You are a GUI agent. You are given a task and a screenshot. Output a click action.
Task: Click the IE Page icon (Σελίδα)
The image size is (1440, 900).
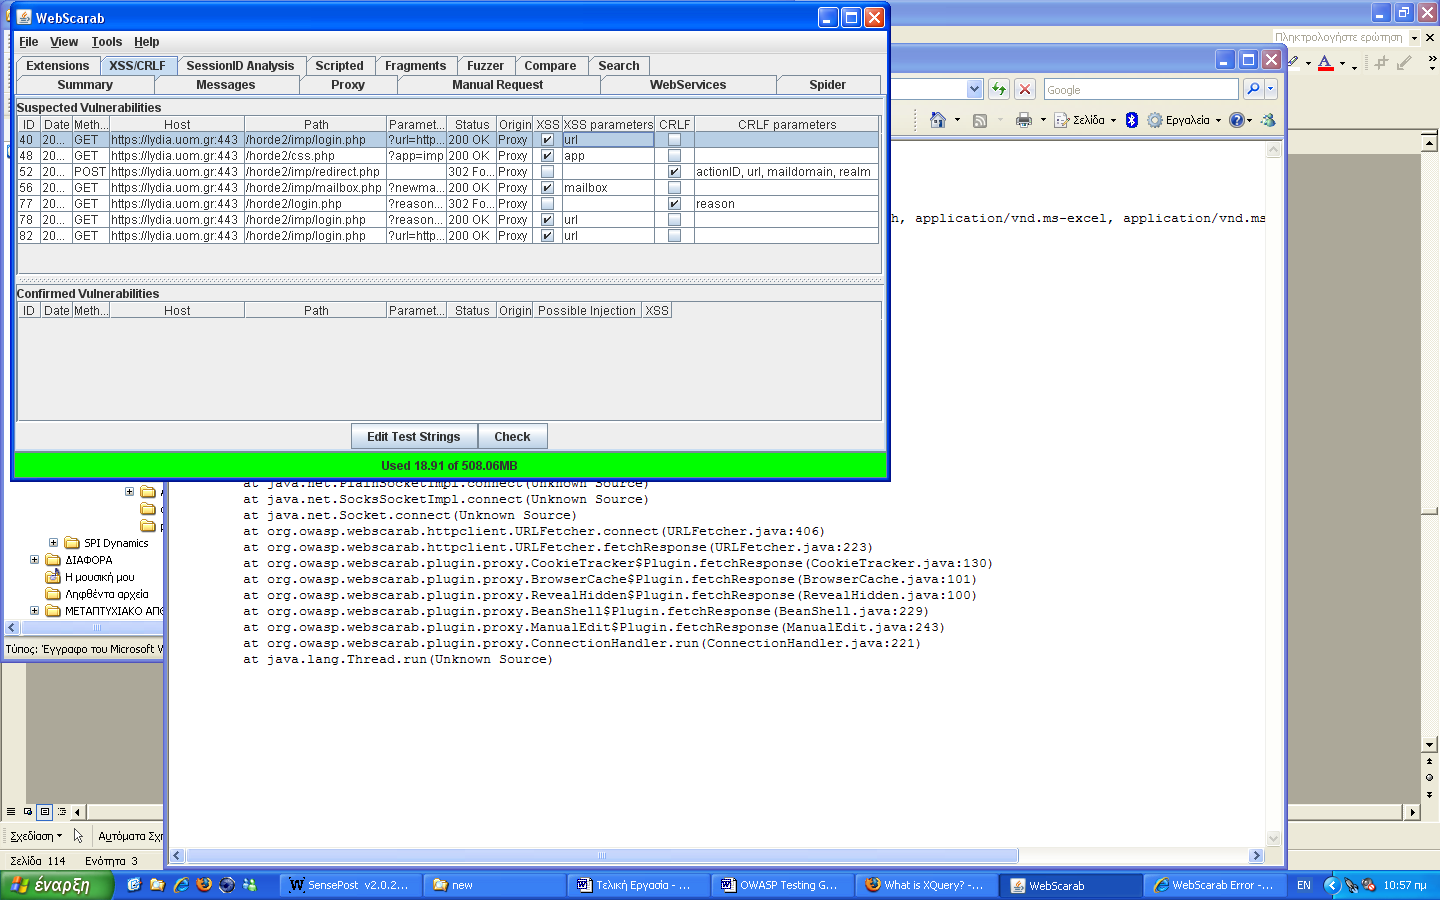pos(1061,120)
